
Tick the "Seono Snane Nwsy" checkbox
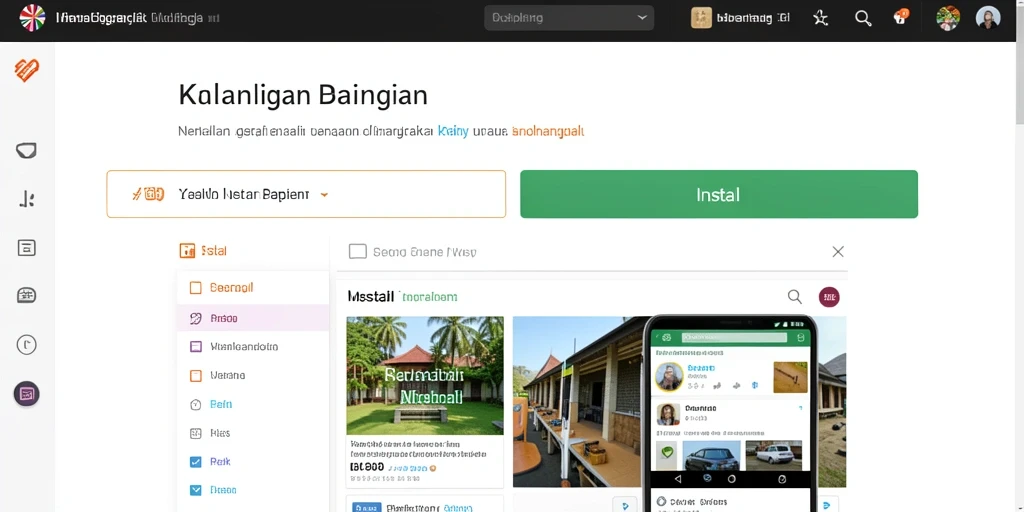(358, 251)
